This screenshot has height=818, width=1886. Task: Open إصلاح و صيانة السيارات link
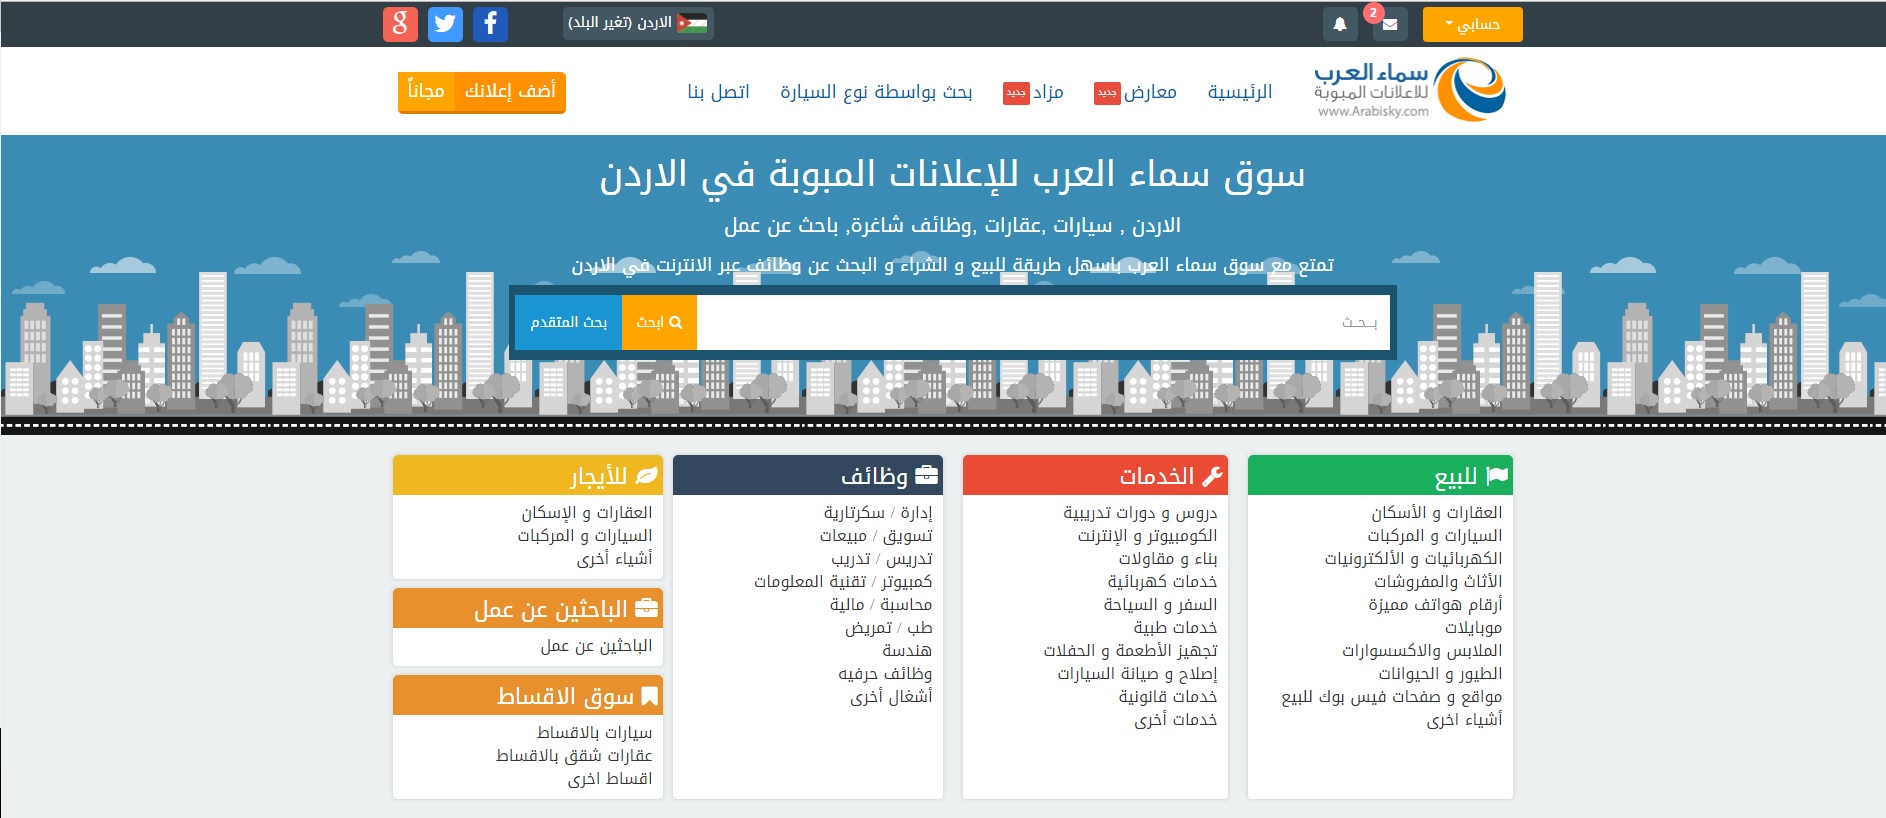point(1137,674)
